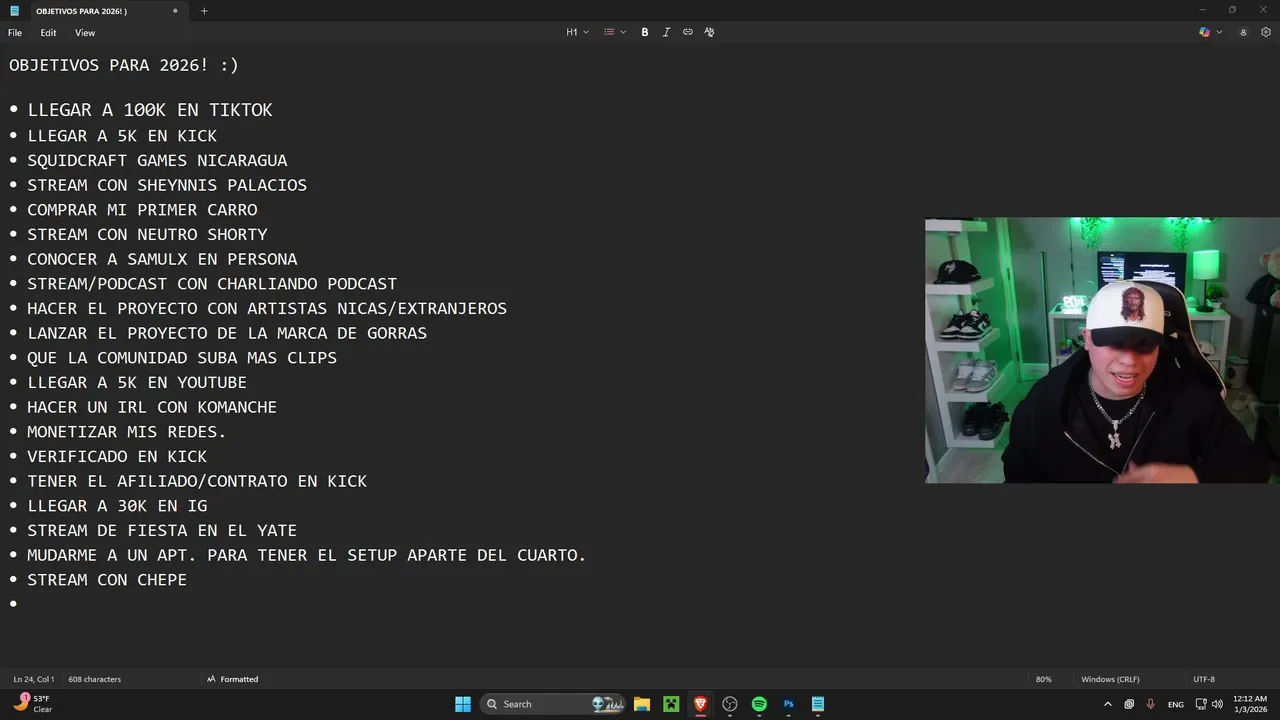Click the UTF-8 encoding indicator
1280x720 pixels.
tap(1203, 679)
